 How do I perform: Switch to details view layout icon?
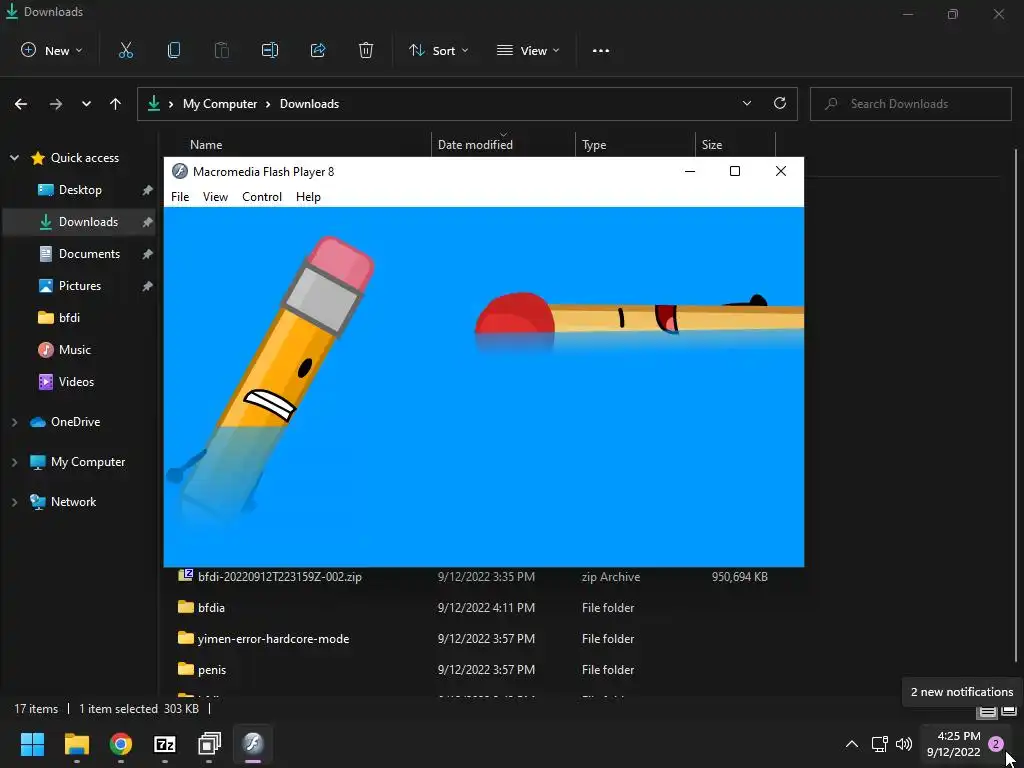[x=987, y=711]
